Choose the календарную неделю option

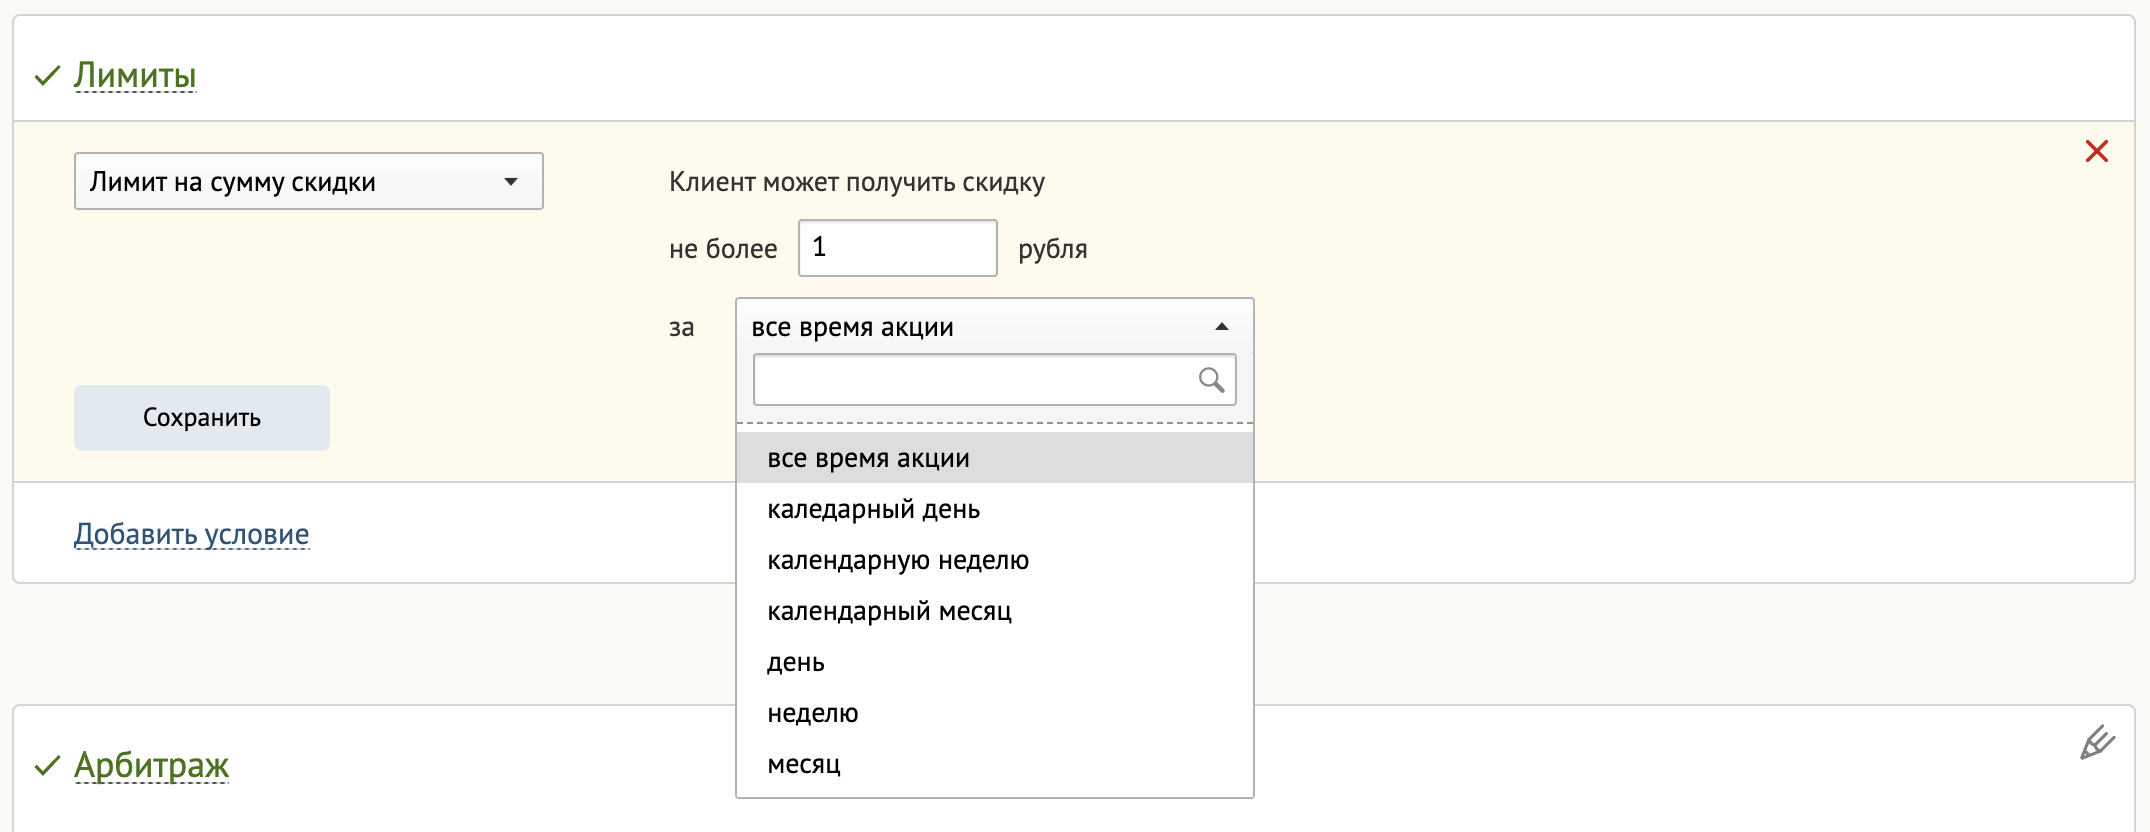pos(995,560)
